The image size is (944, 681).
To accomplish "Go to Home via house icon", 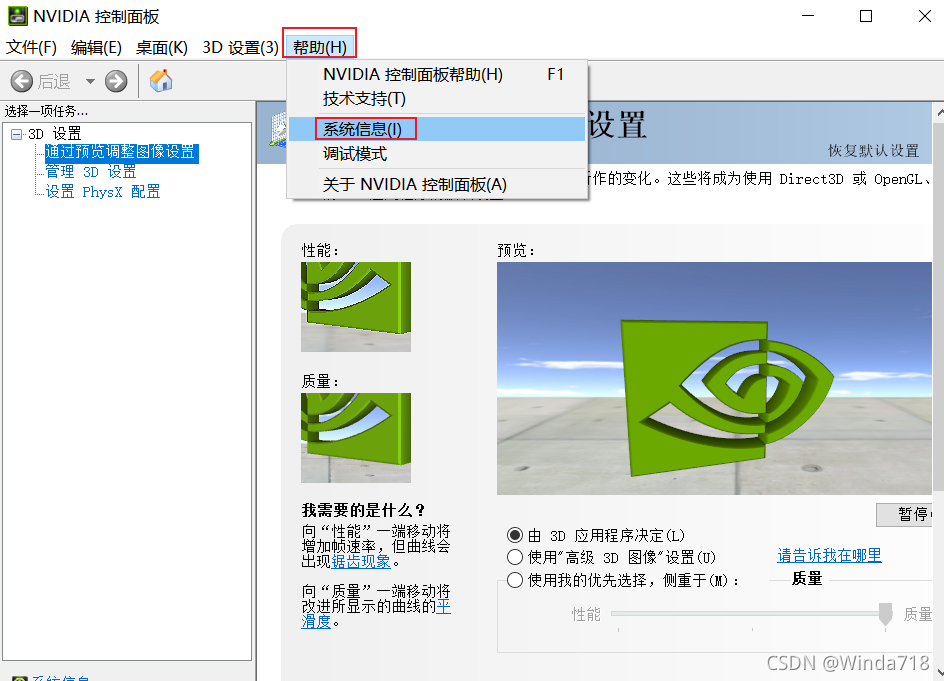I will point(161,81).
